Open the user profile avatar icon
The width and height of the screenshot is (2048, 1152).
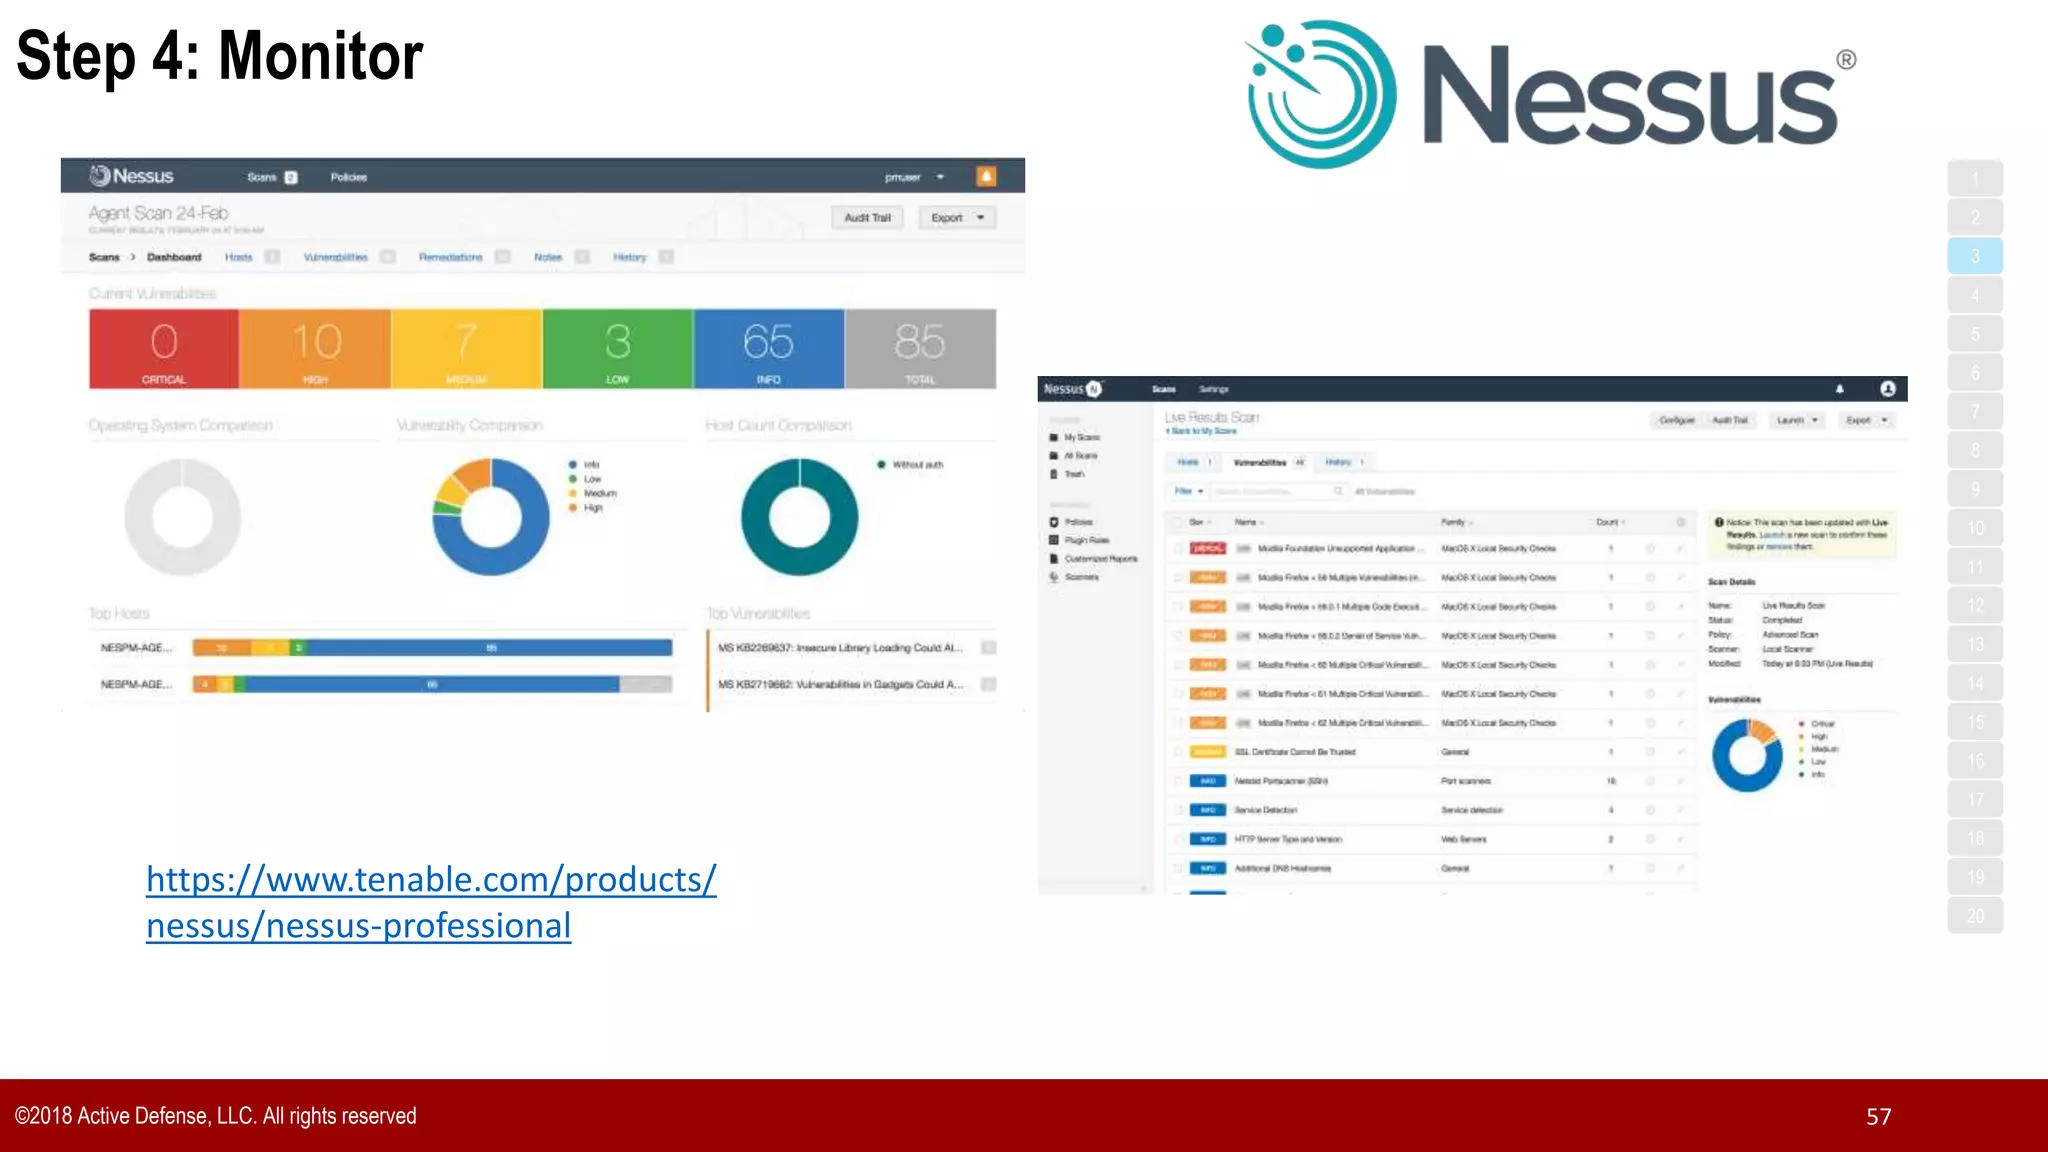click(1887, 389)
